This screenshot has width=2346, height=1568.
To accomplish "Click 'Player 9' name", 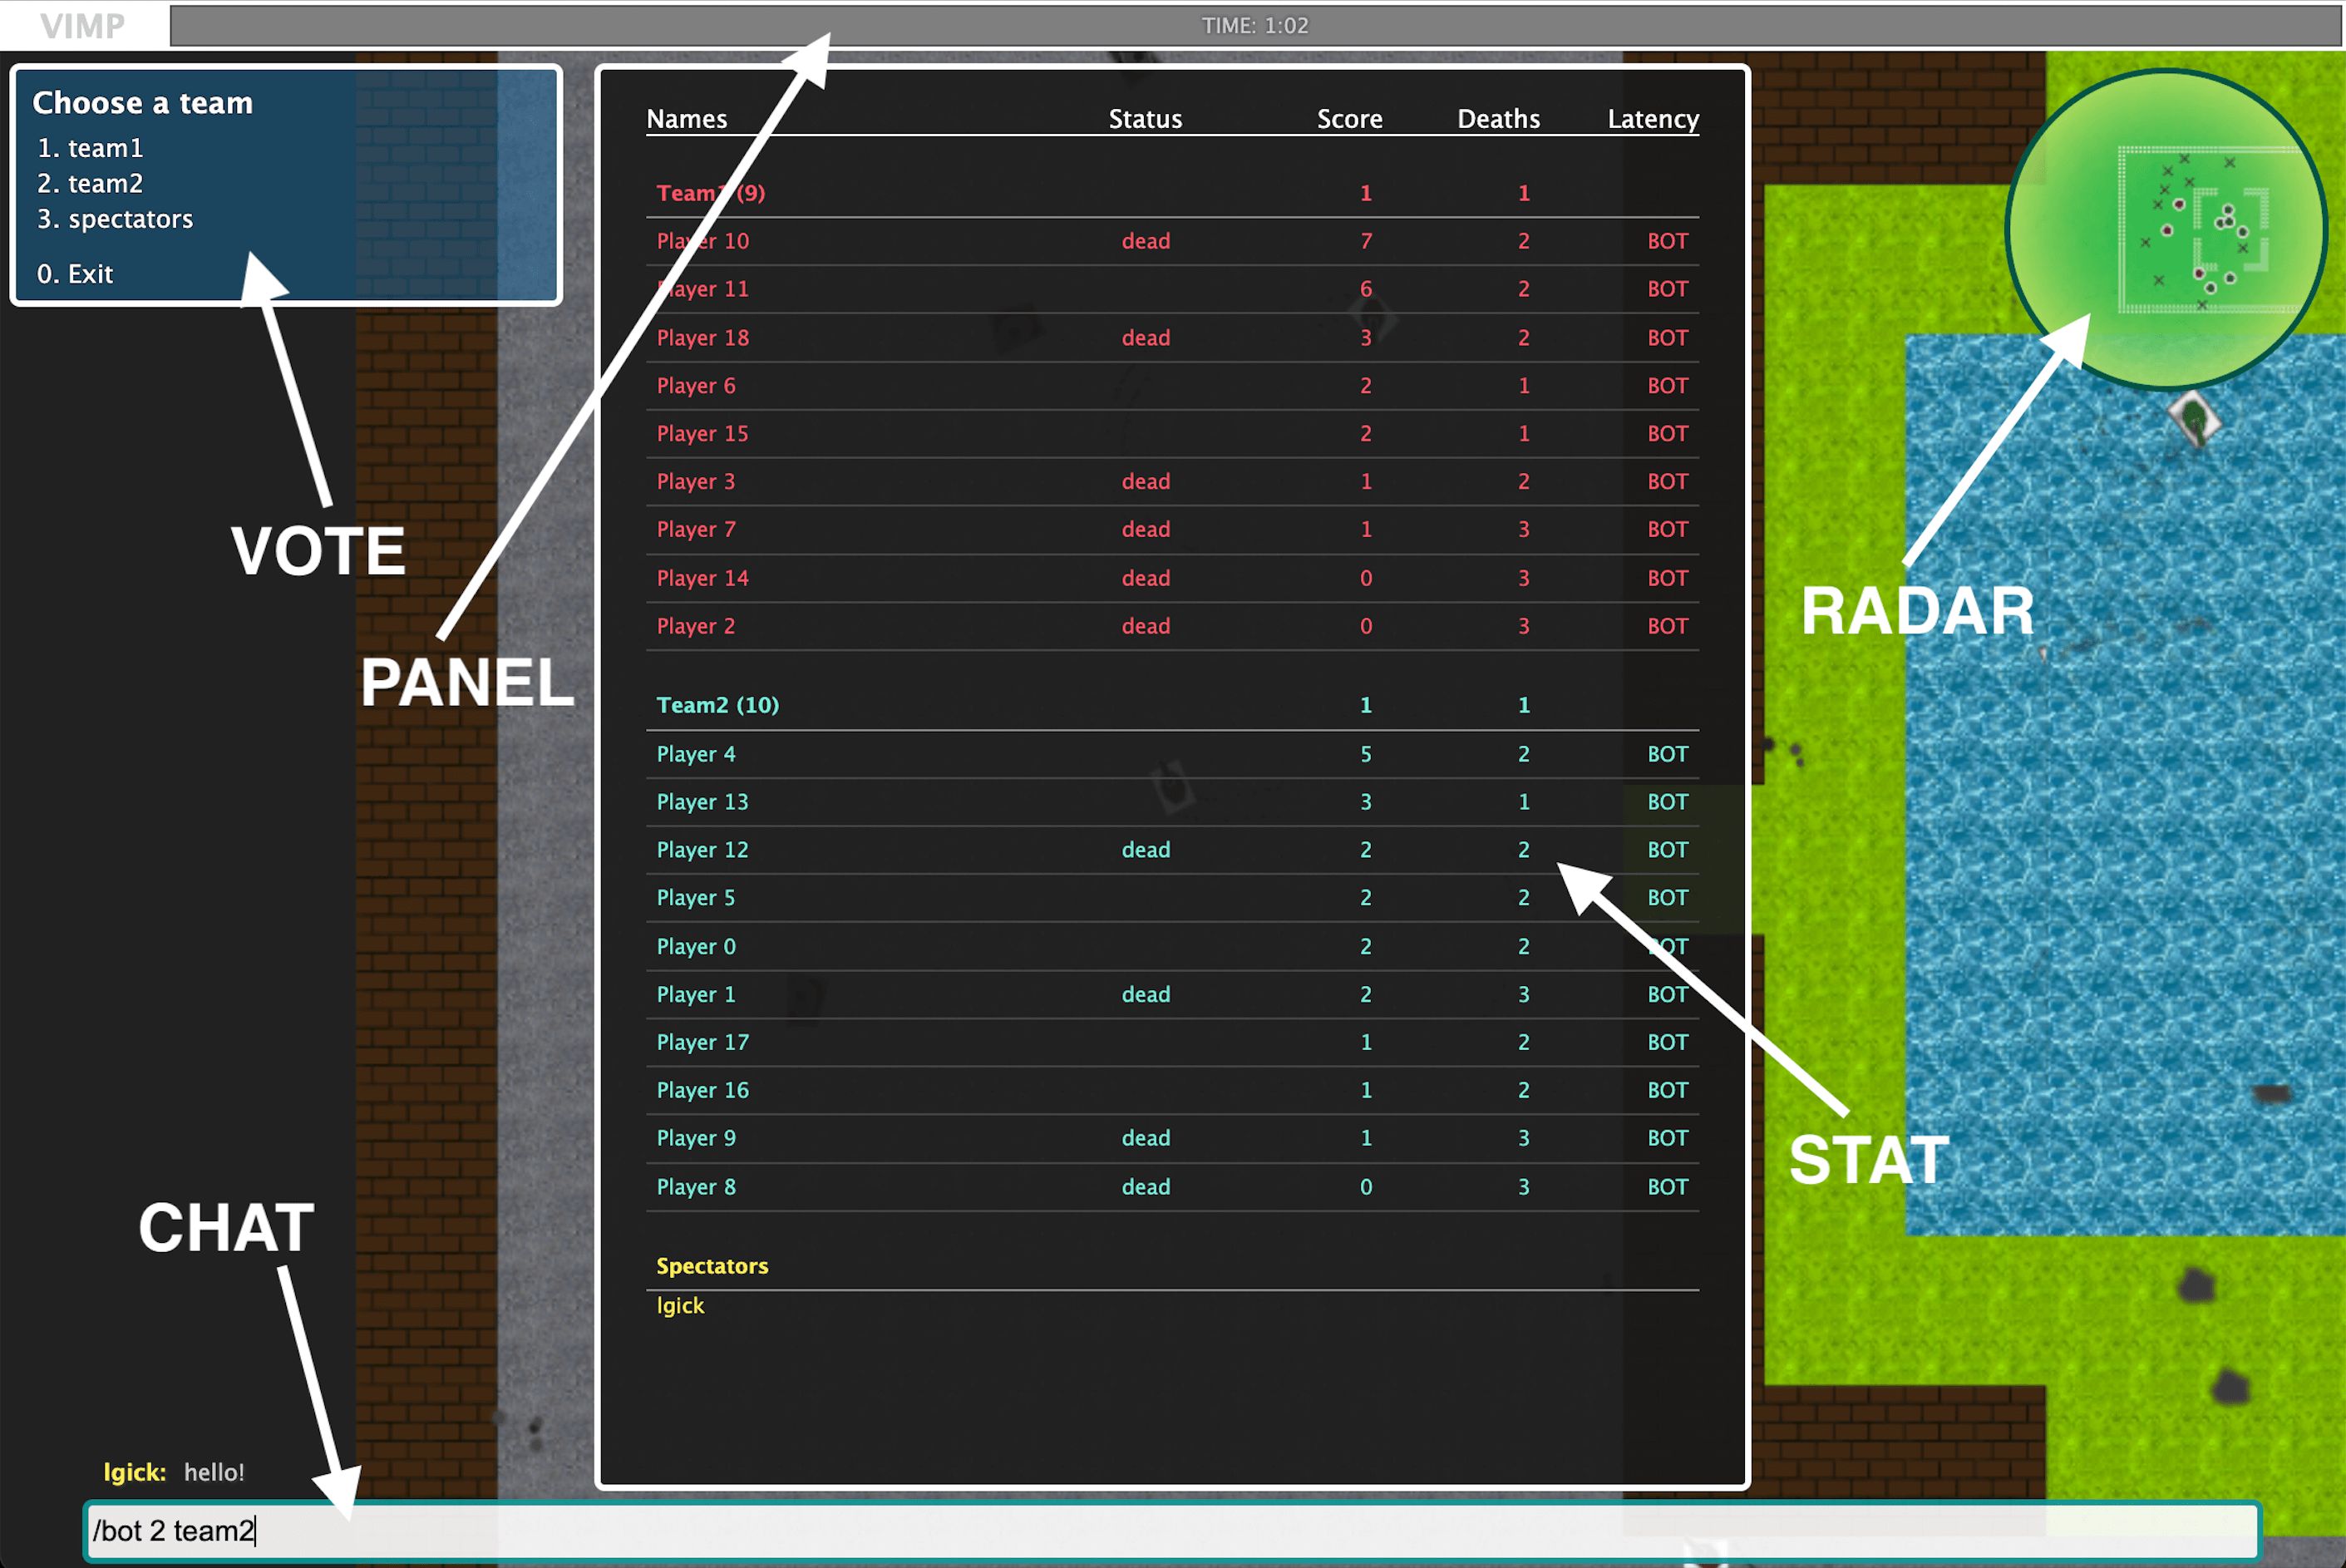I will coord(696,1138).
